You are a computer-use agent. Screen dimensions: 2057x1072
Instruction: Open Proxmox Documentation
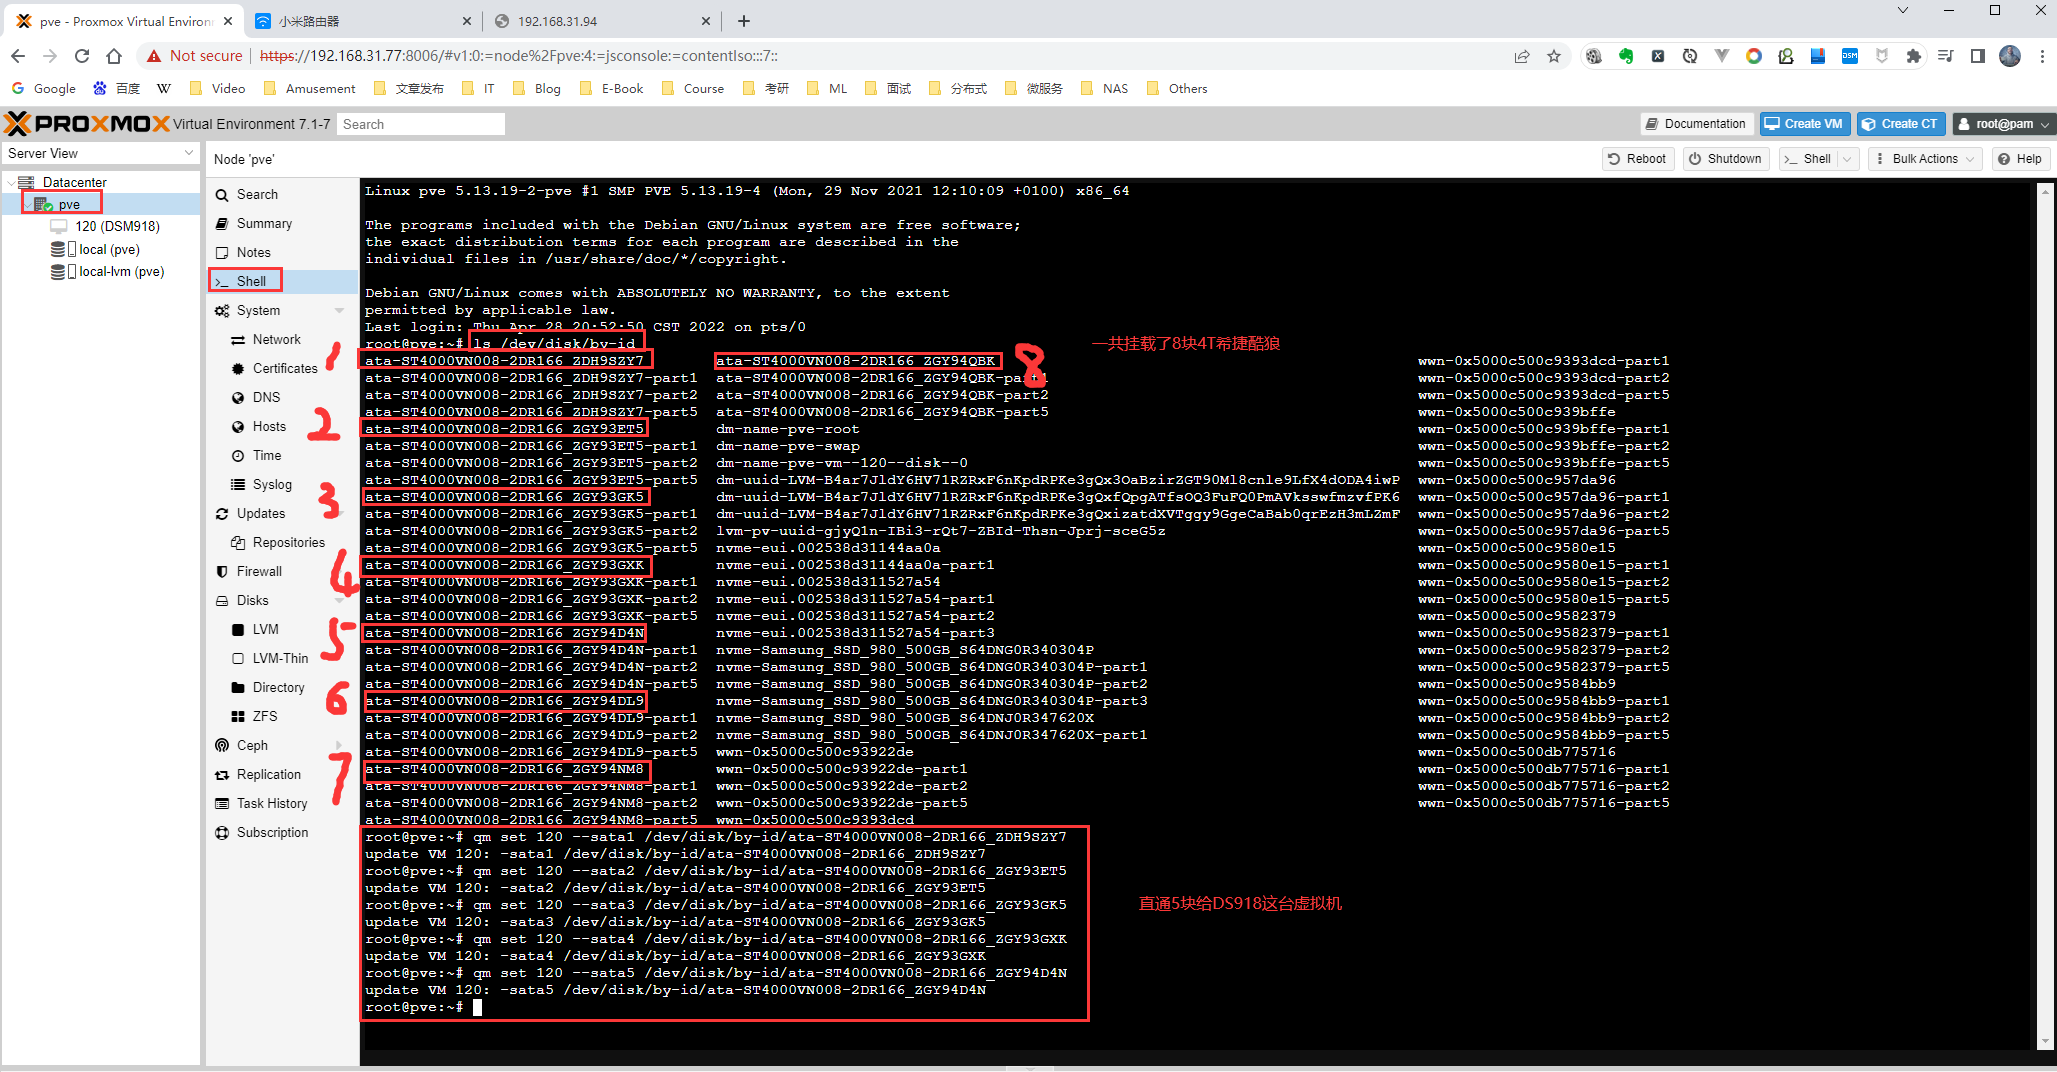click(1696, 124)
